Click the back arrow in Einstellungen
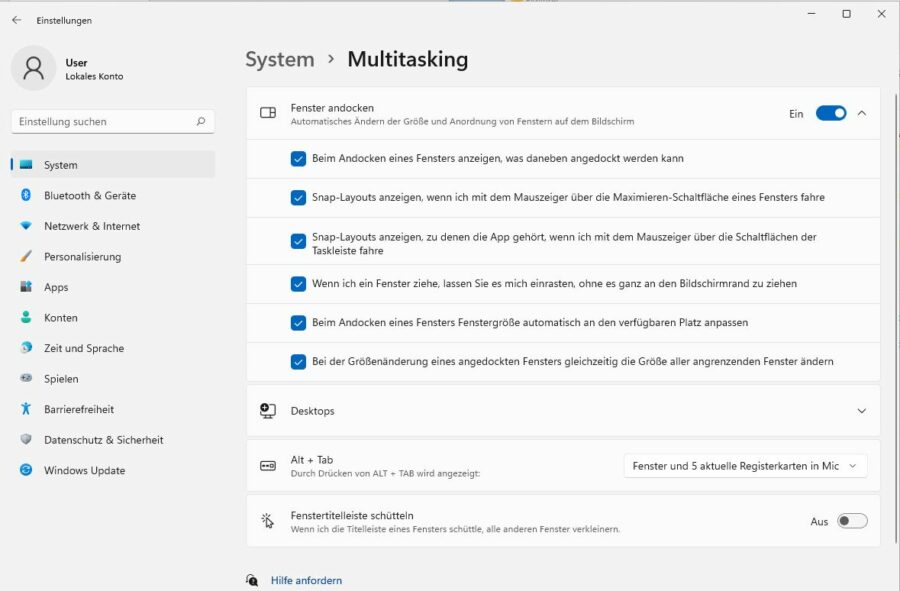The image size is (900, 591). (x=16, y=19)
